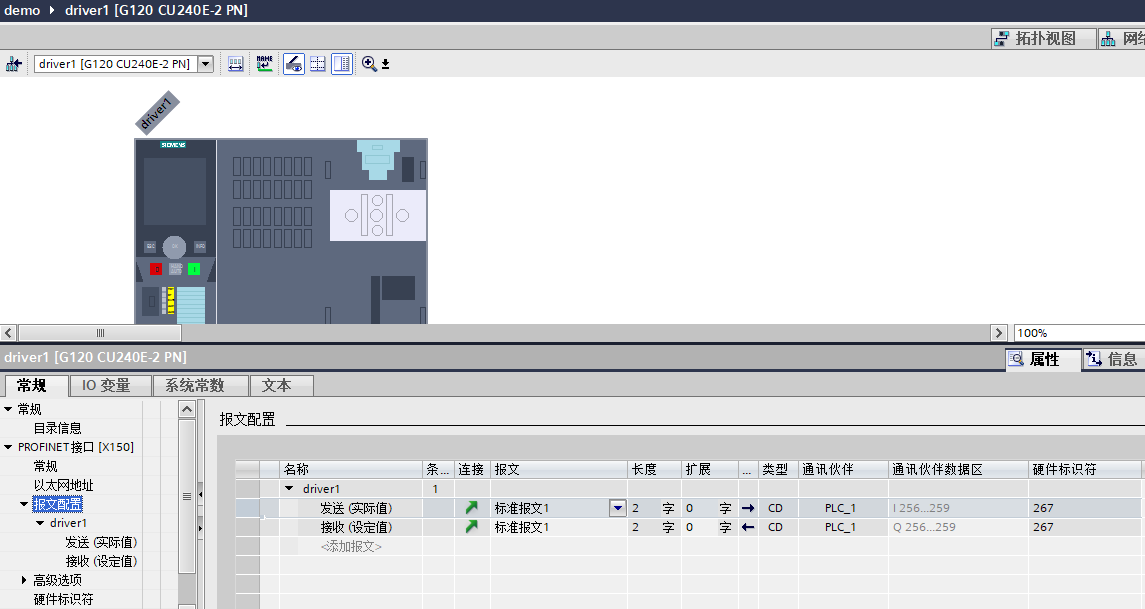Open the 信息 info tab
The width and height of the screenshot is (1145, 609).
coord(1113,359)
